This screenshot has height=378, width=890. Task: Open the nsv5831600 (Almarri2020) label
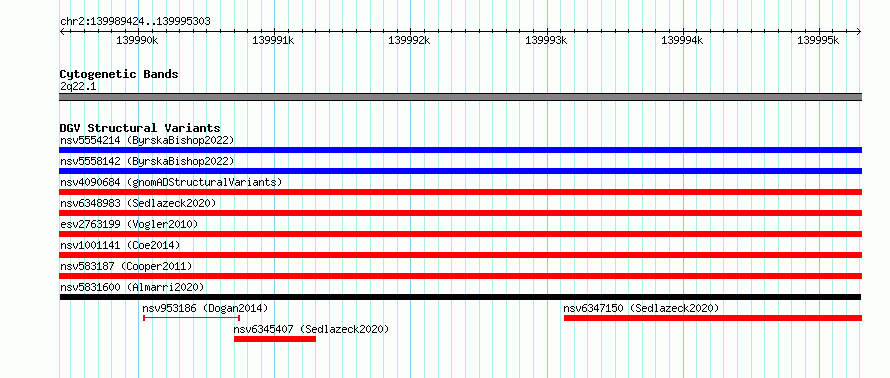click(x=132, y=287)
